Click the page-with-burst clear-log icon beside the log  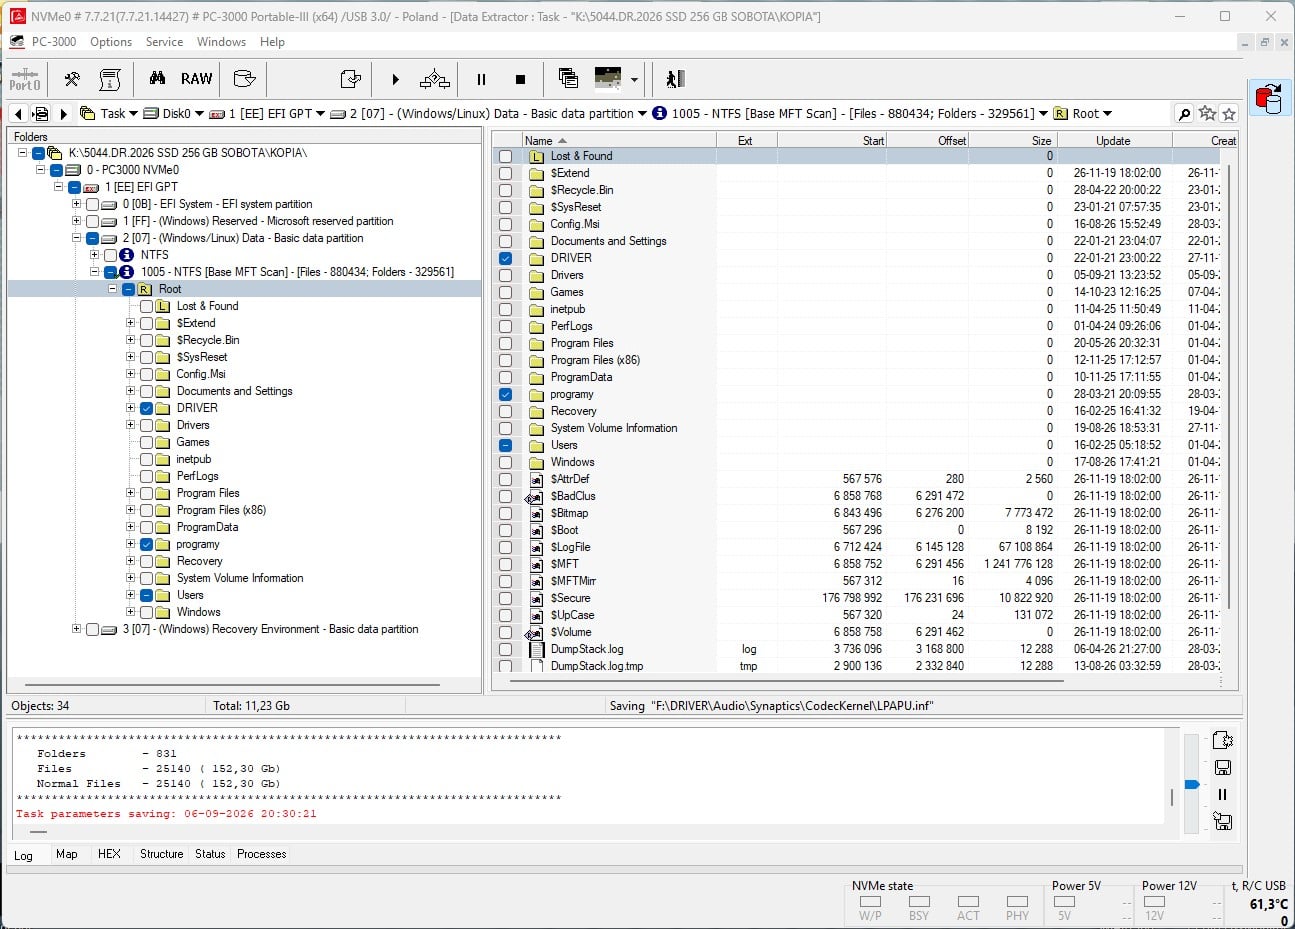click(x=1222, y=740)
